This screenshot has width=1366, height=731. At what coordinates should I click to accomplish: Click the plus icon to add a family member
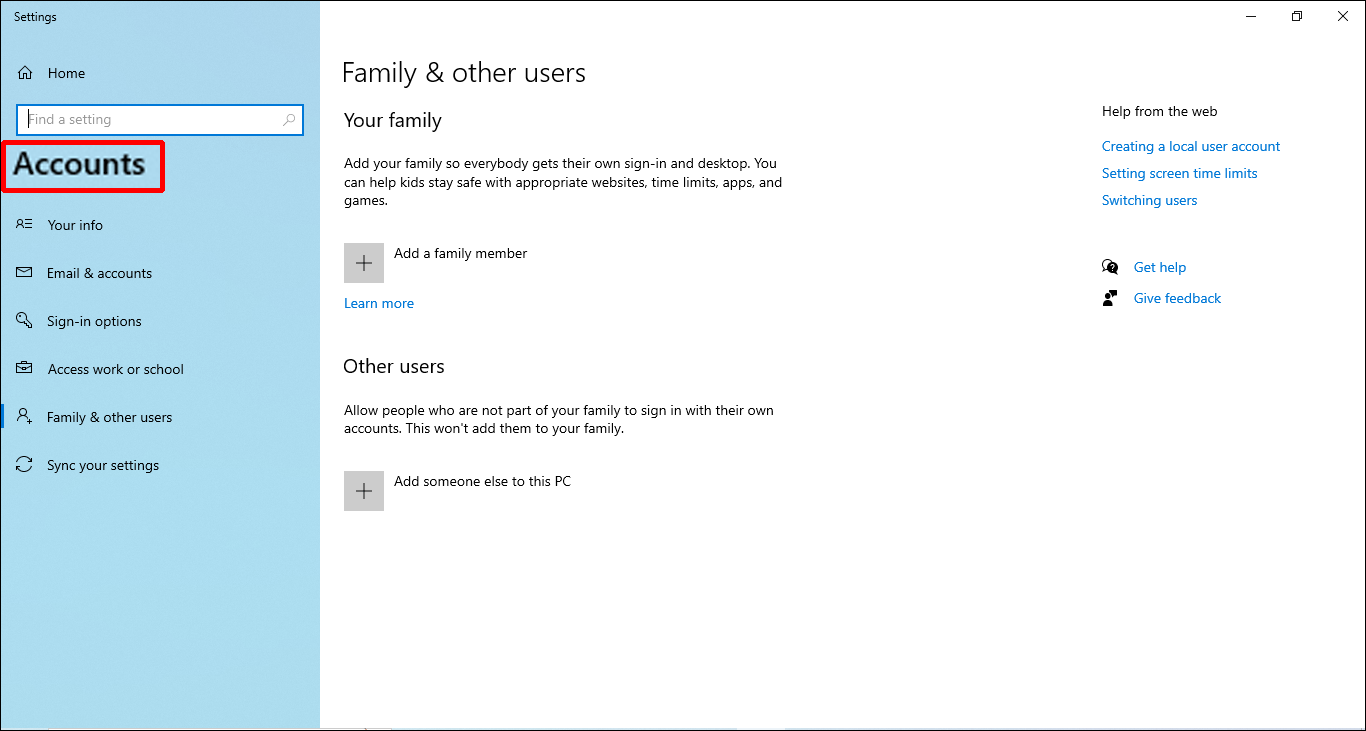click(364, 263)
